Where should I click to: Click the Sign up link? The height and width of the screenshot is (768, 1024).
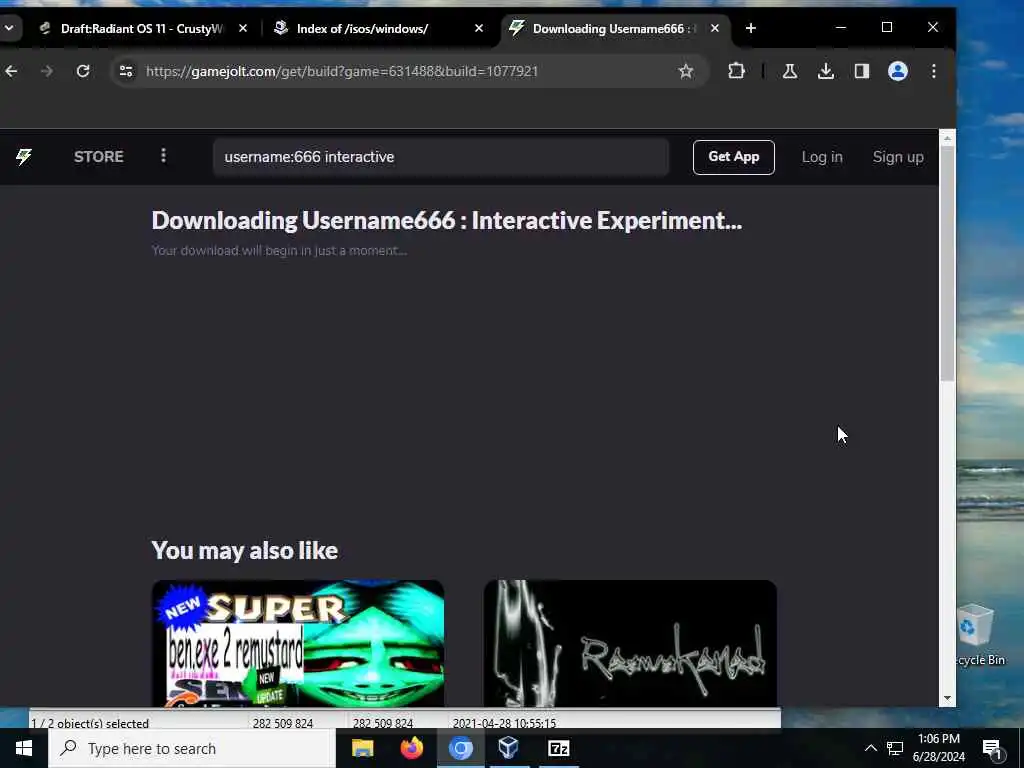pos(898,157)
